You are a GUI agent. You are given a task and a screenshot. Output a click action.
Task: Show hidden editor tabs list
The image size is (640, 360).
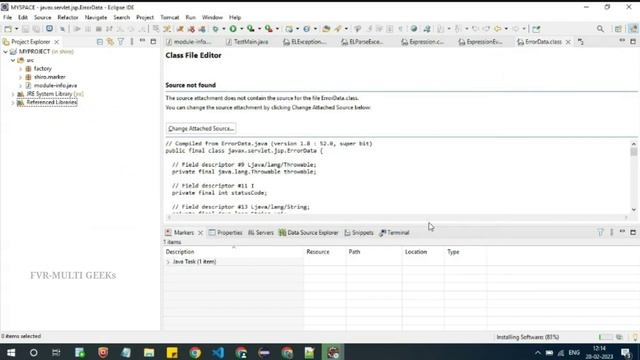coord(580,42)
